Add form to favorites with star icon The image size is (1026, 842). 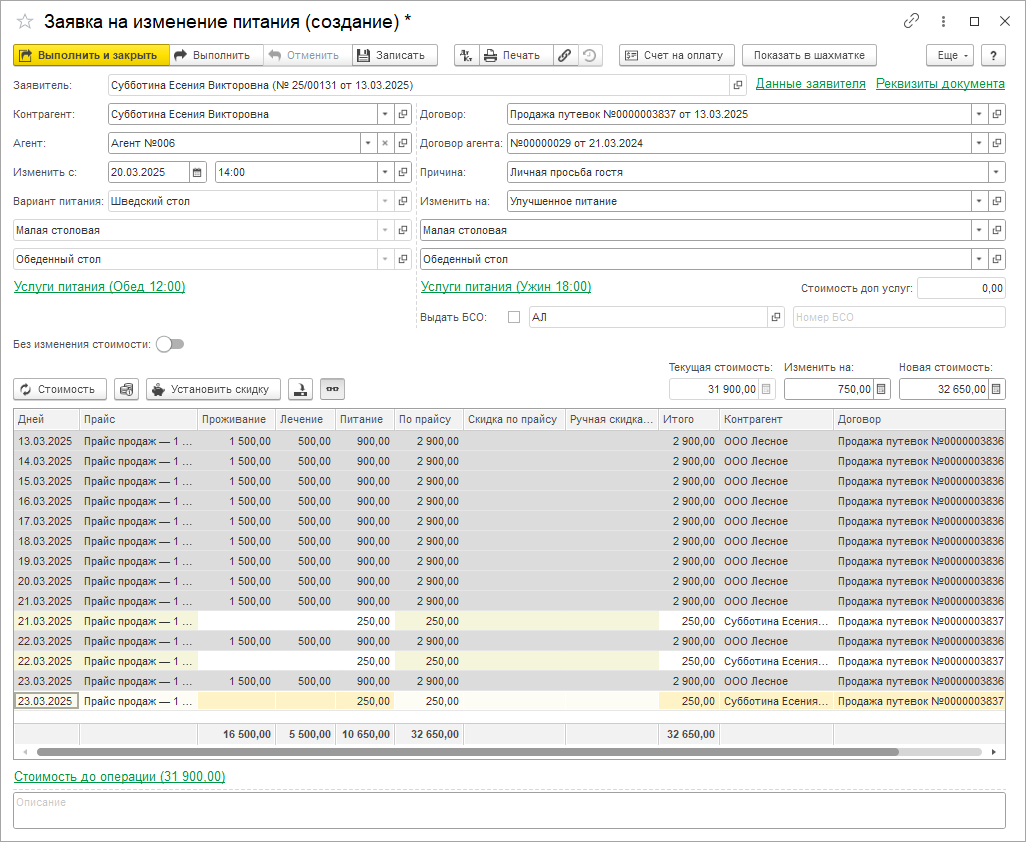pyautogui.click(x=25, y=21)
